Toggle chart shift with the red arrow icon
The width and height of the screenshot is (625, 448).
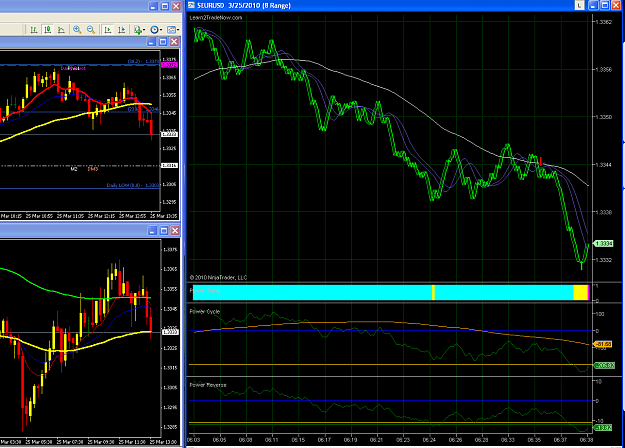(121, 30)
